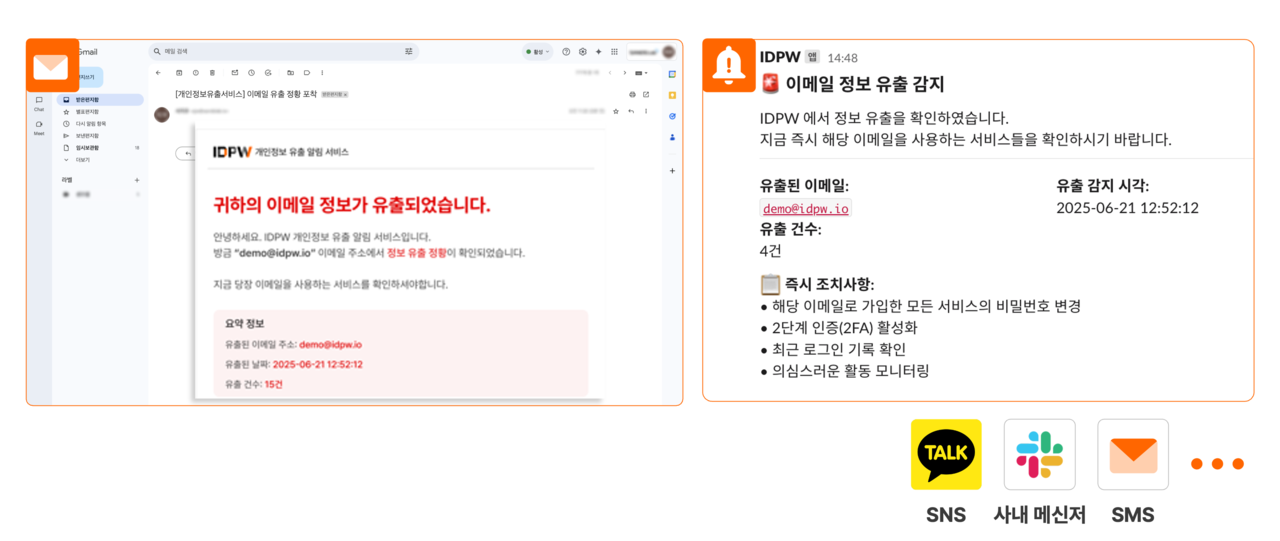Click the plus add-ons icon in side panel
This screenshot has width=1280, height=541.
click(x=672, y=171)
